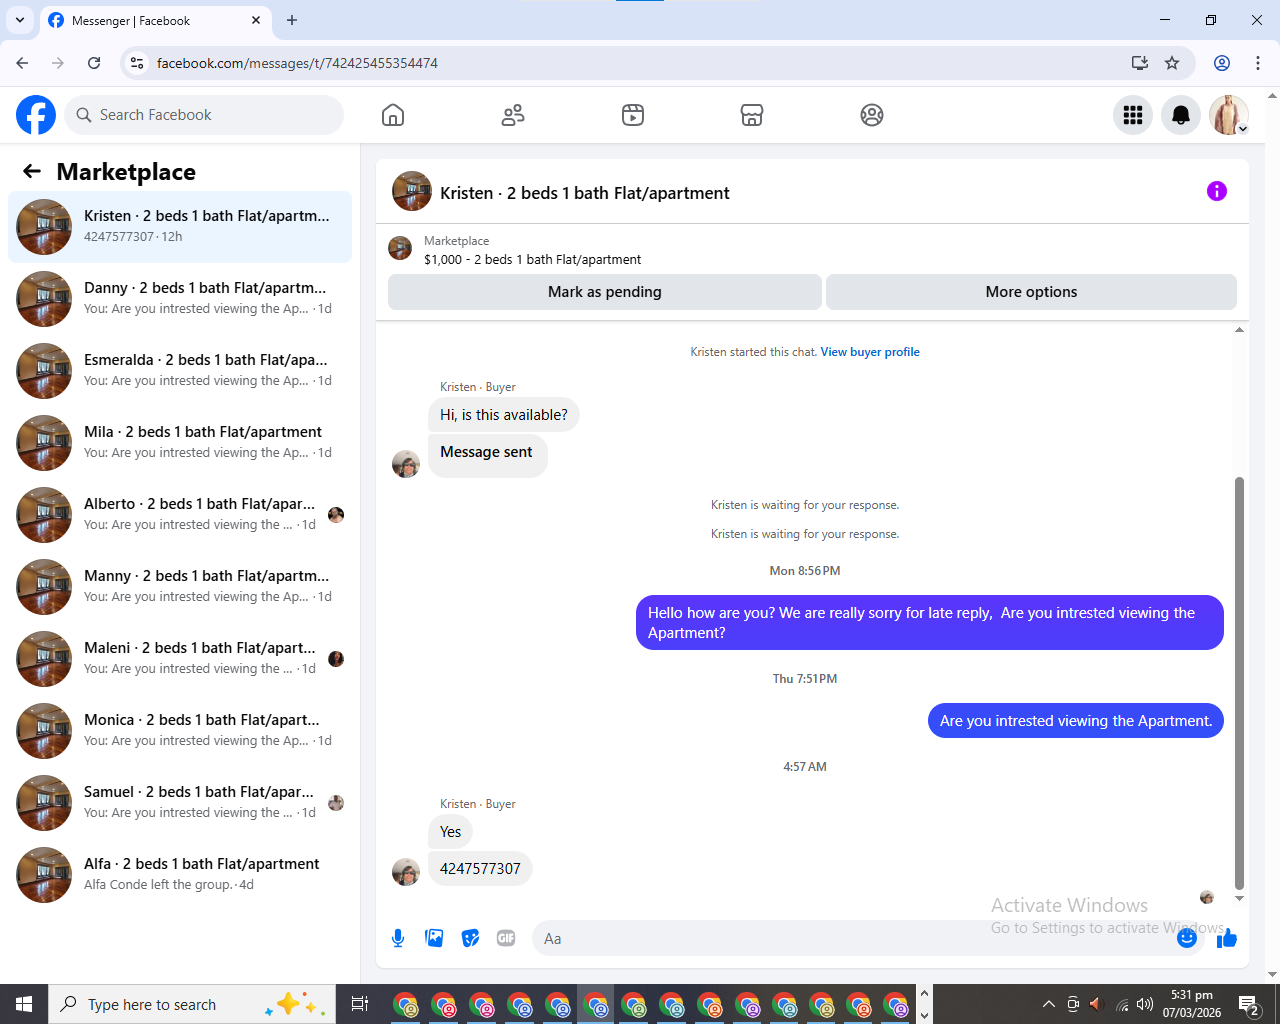Send a thumbs-up like
Image resolution: width=1280 pixels, height=1024 pixels.
1227,938
